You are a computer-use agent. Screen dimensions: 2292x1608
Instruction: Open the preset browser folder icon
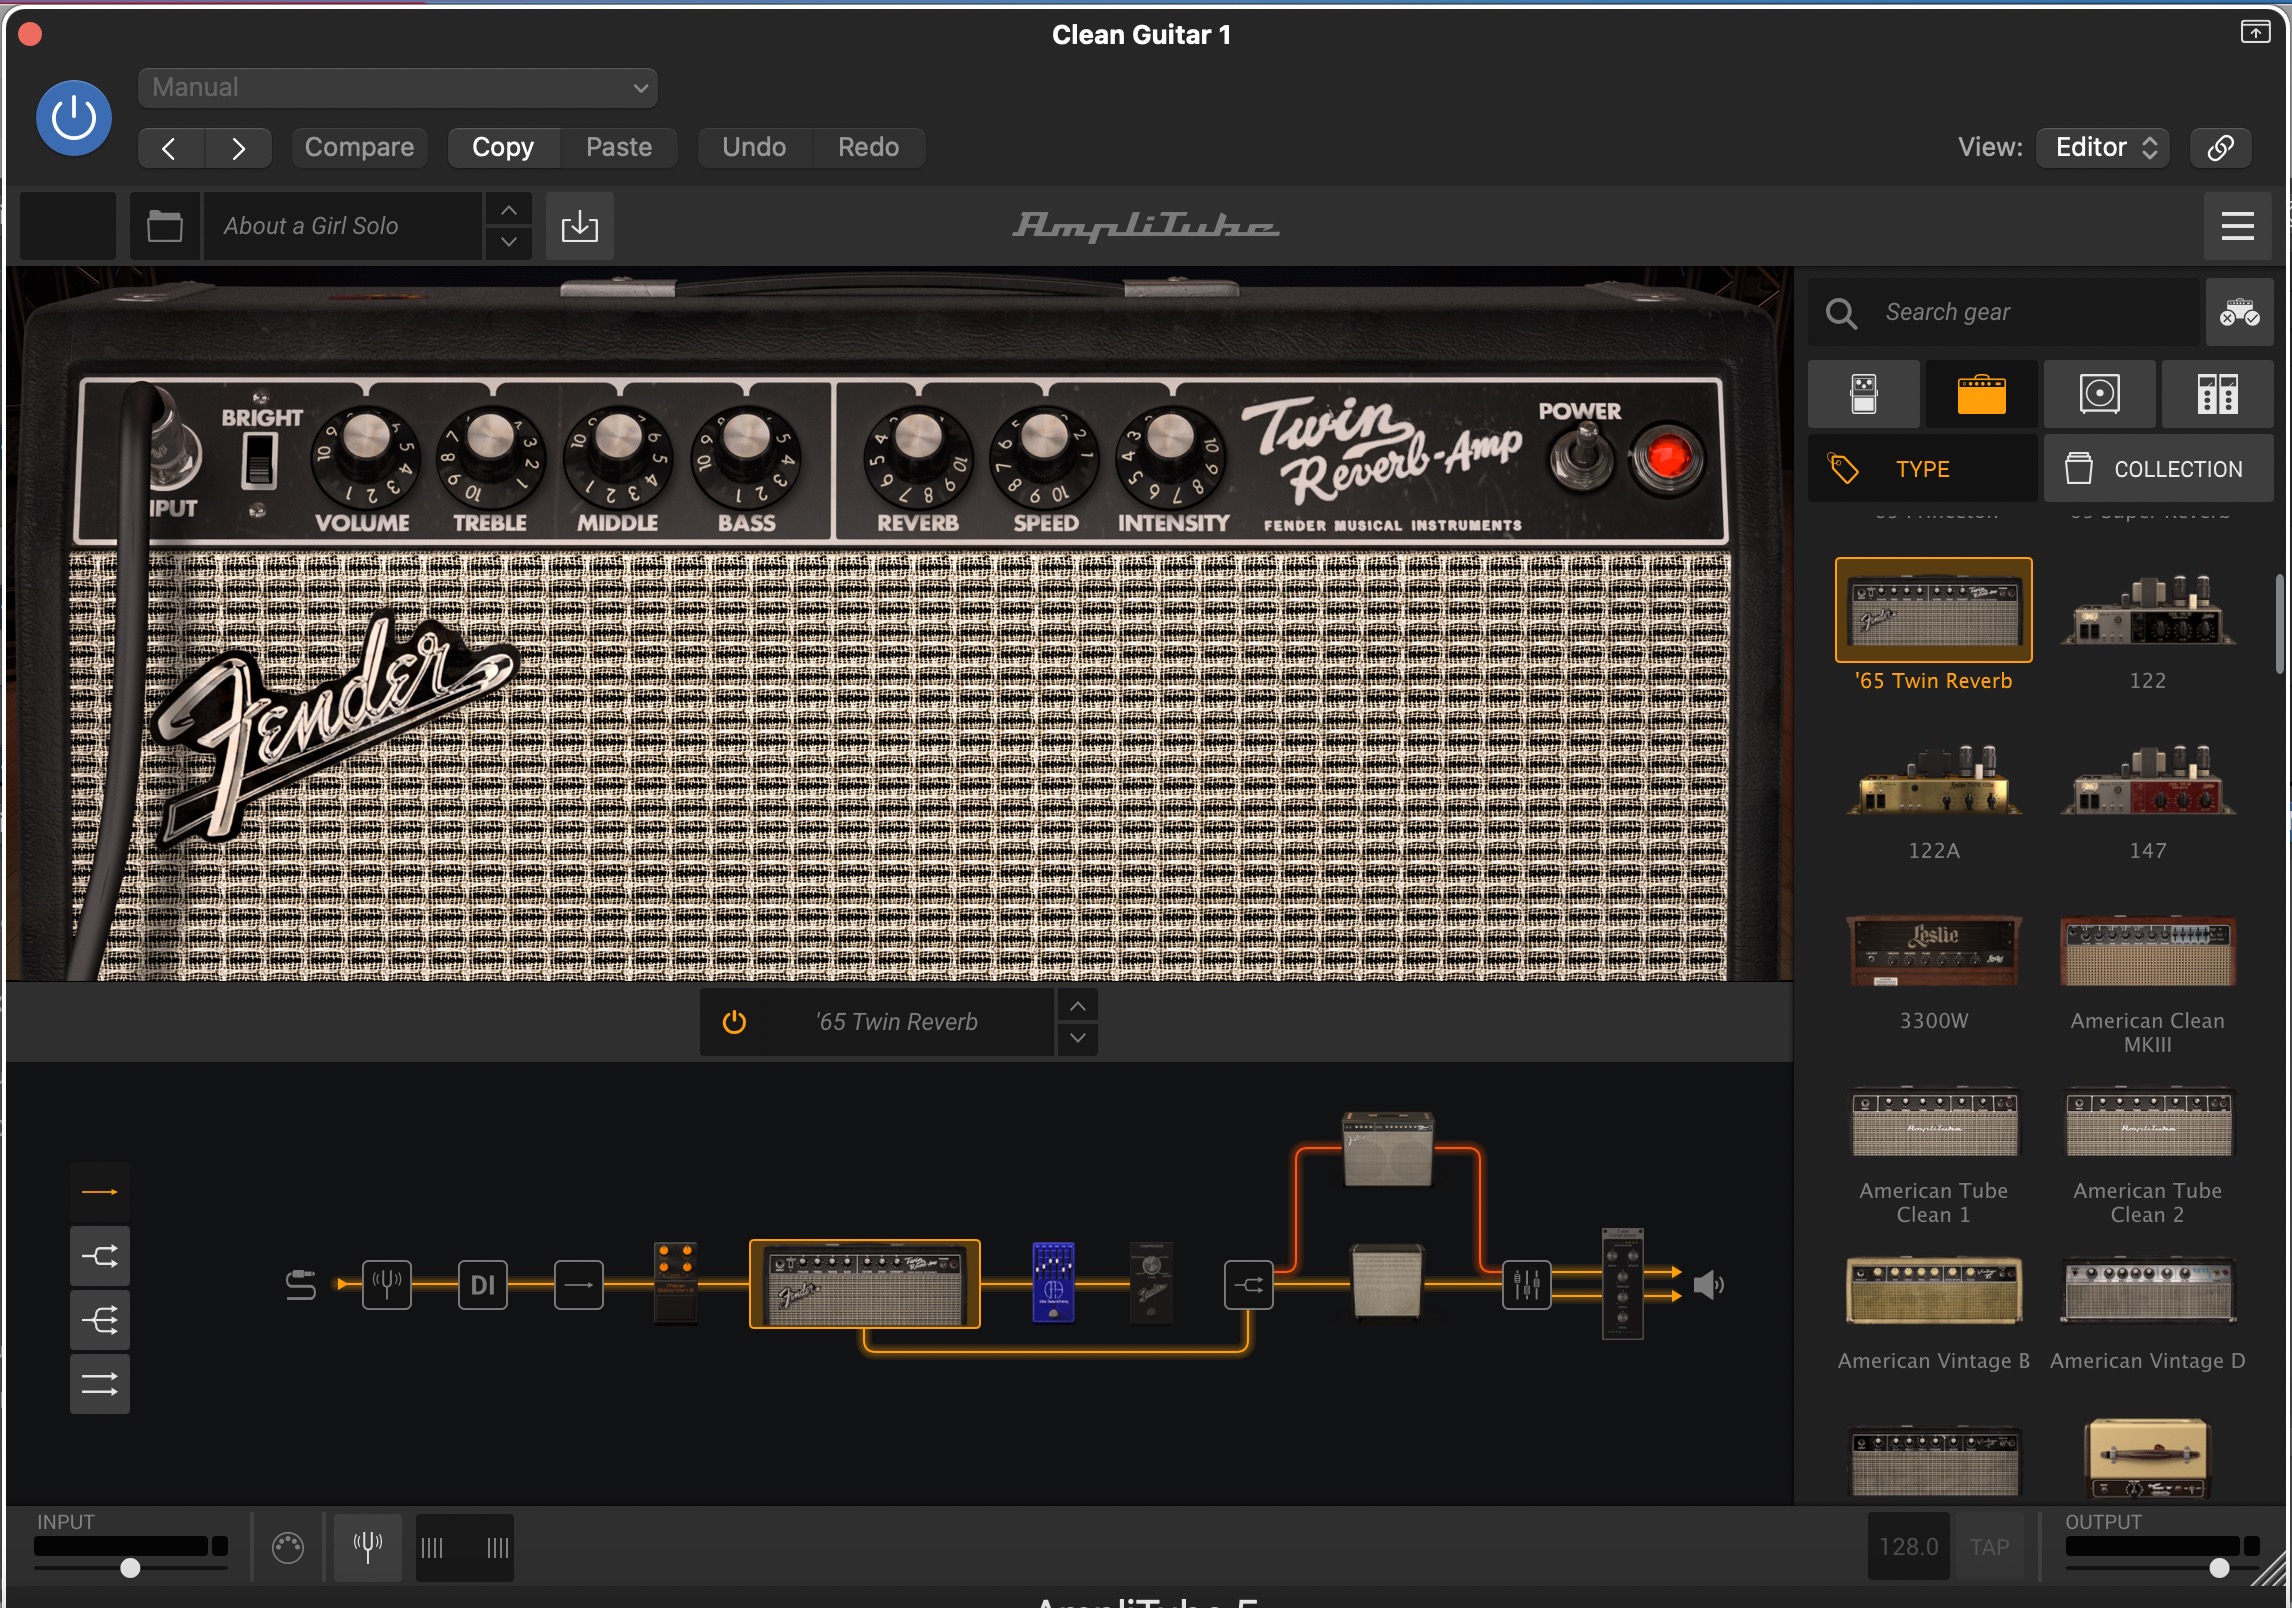[165, 226]
